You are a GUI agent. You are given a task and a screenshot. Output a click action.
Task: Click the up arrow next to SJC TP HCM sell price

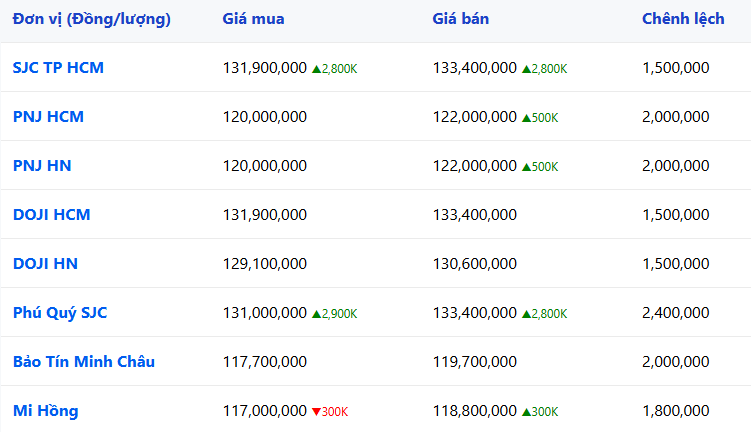tap(527, 69)
